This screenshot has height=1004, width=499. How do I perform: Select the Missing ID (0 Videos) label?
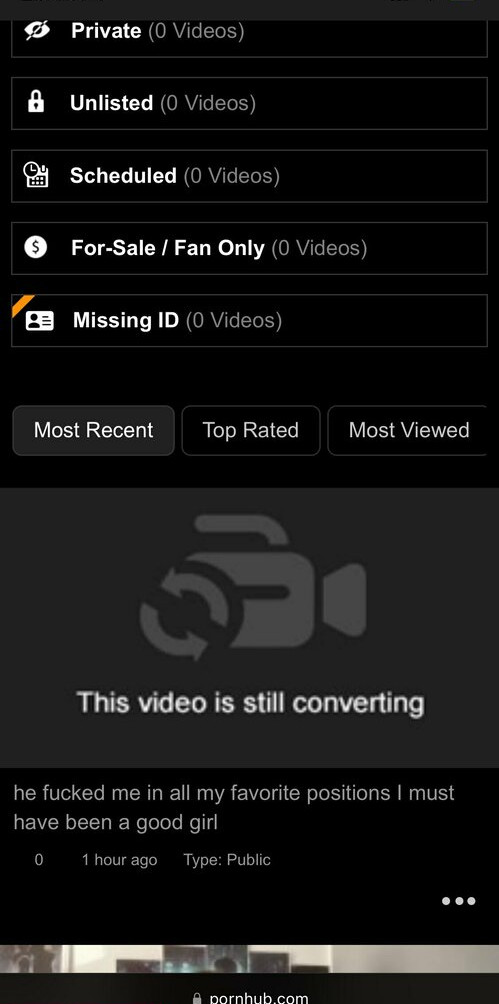coord(177,320)
